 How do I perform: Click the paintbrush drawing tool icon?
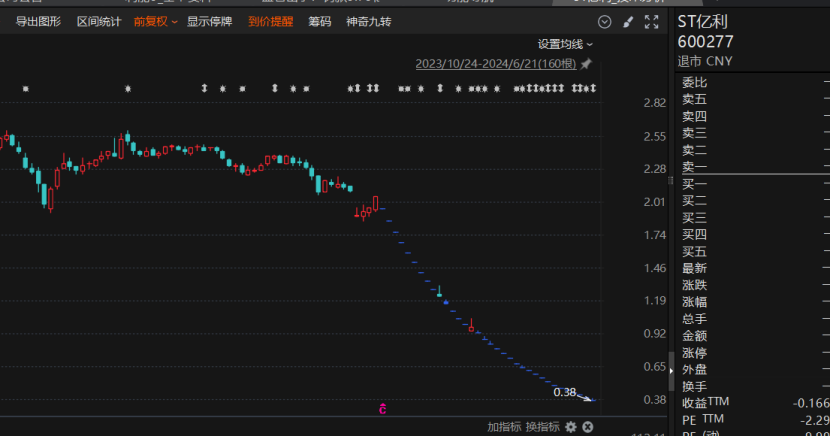click(629, 21)
